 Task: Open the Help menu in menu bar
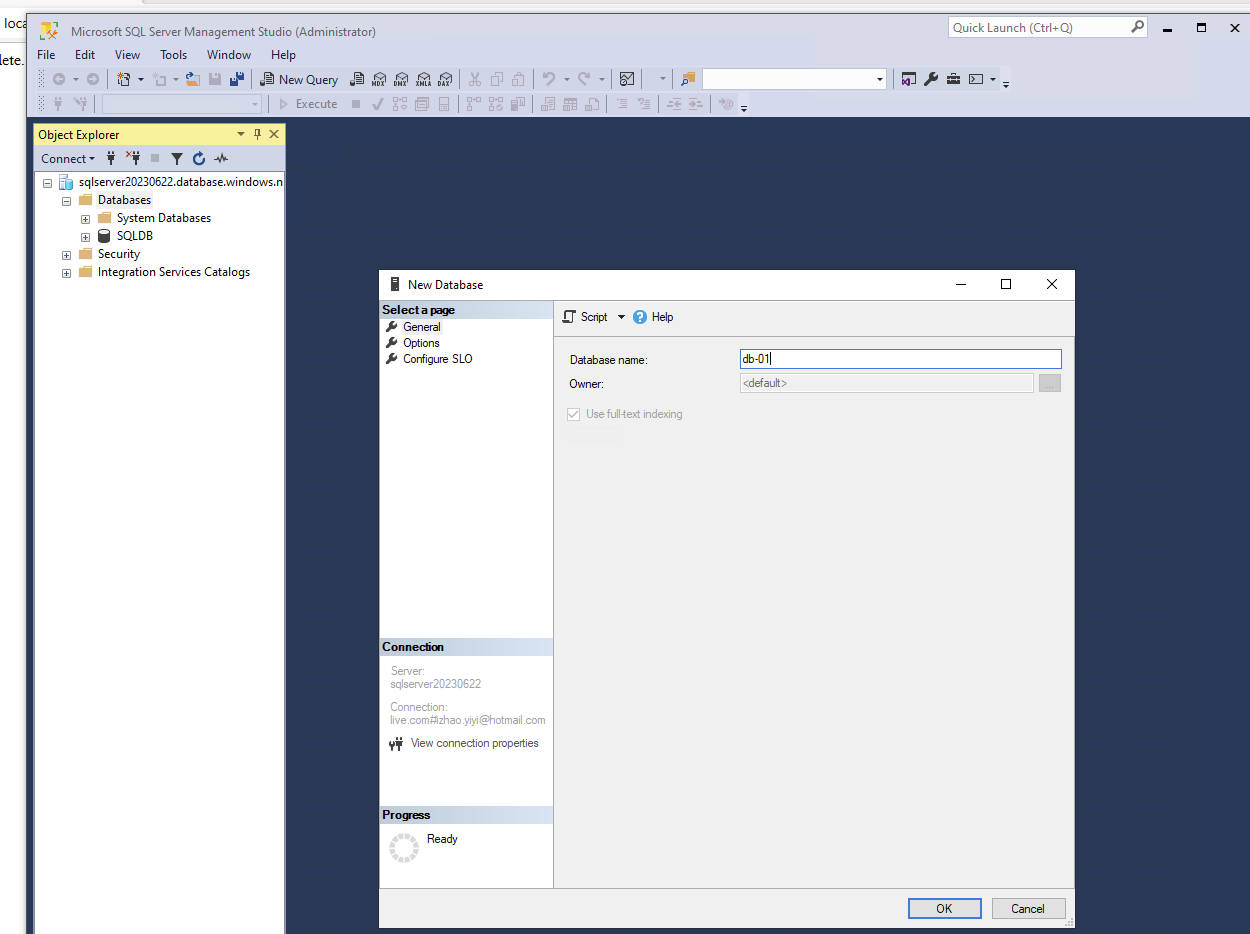coord(283,55)
